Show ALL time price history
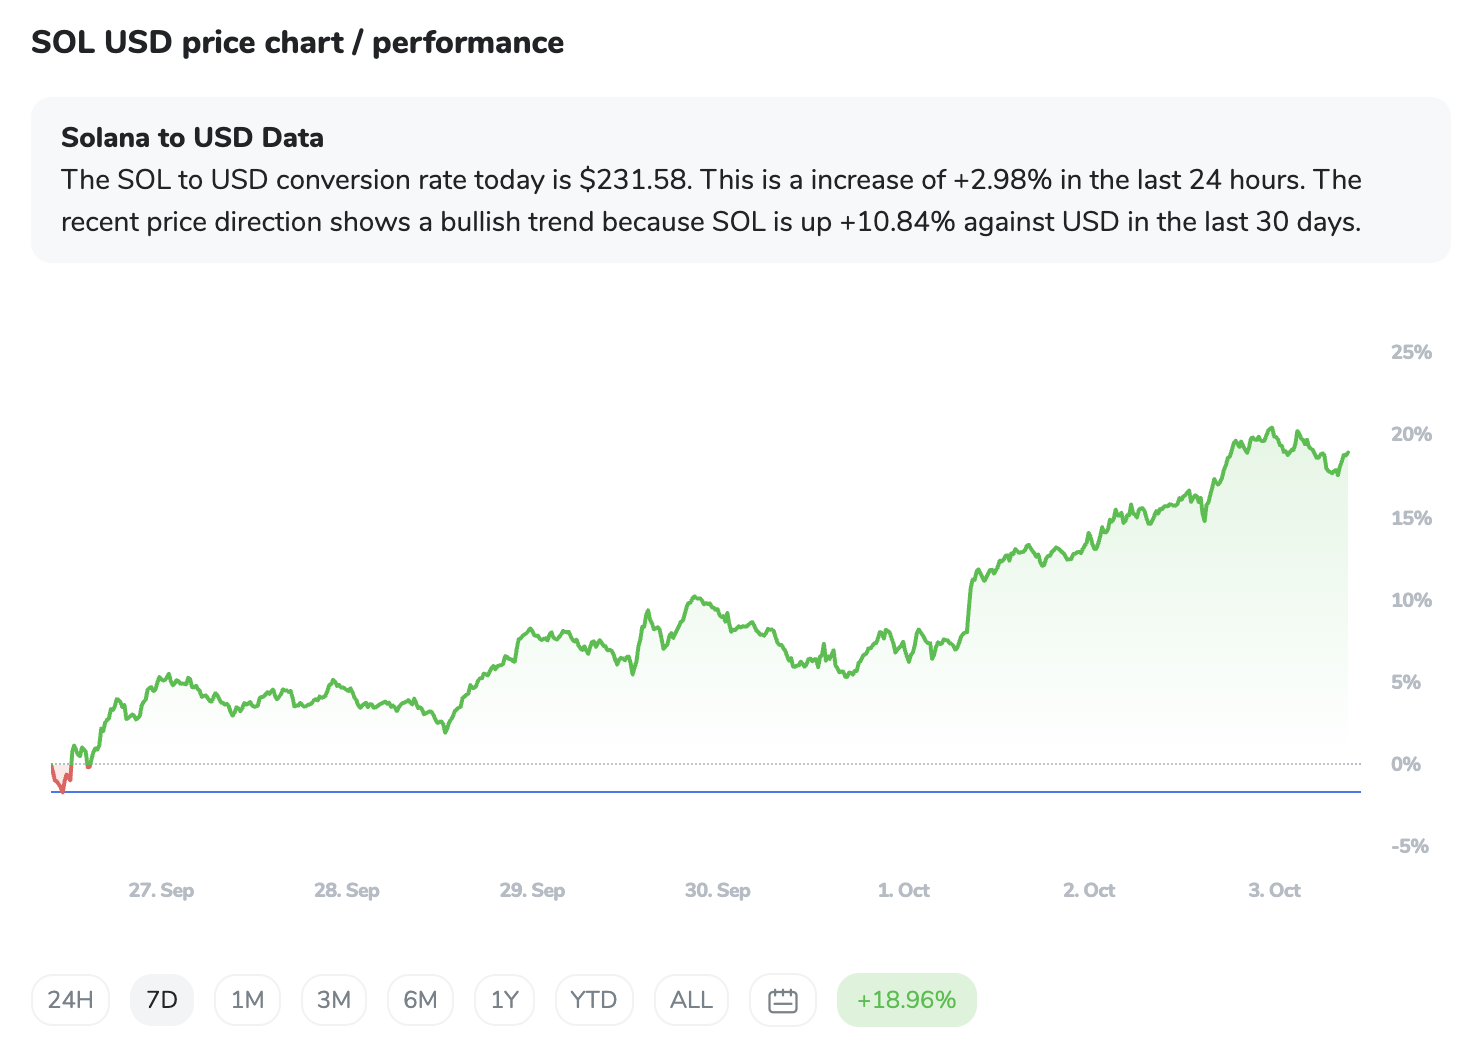This screenshot has width=1484, height=1064. [x=691, y=1000]
